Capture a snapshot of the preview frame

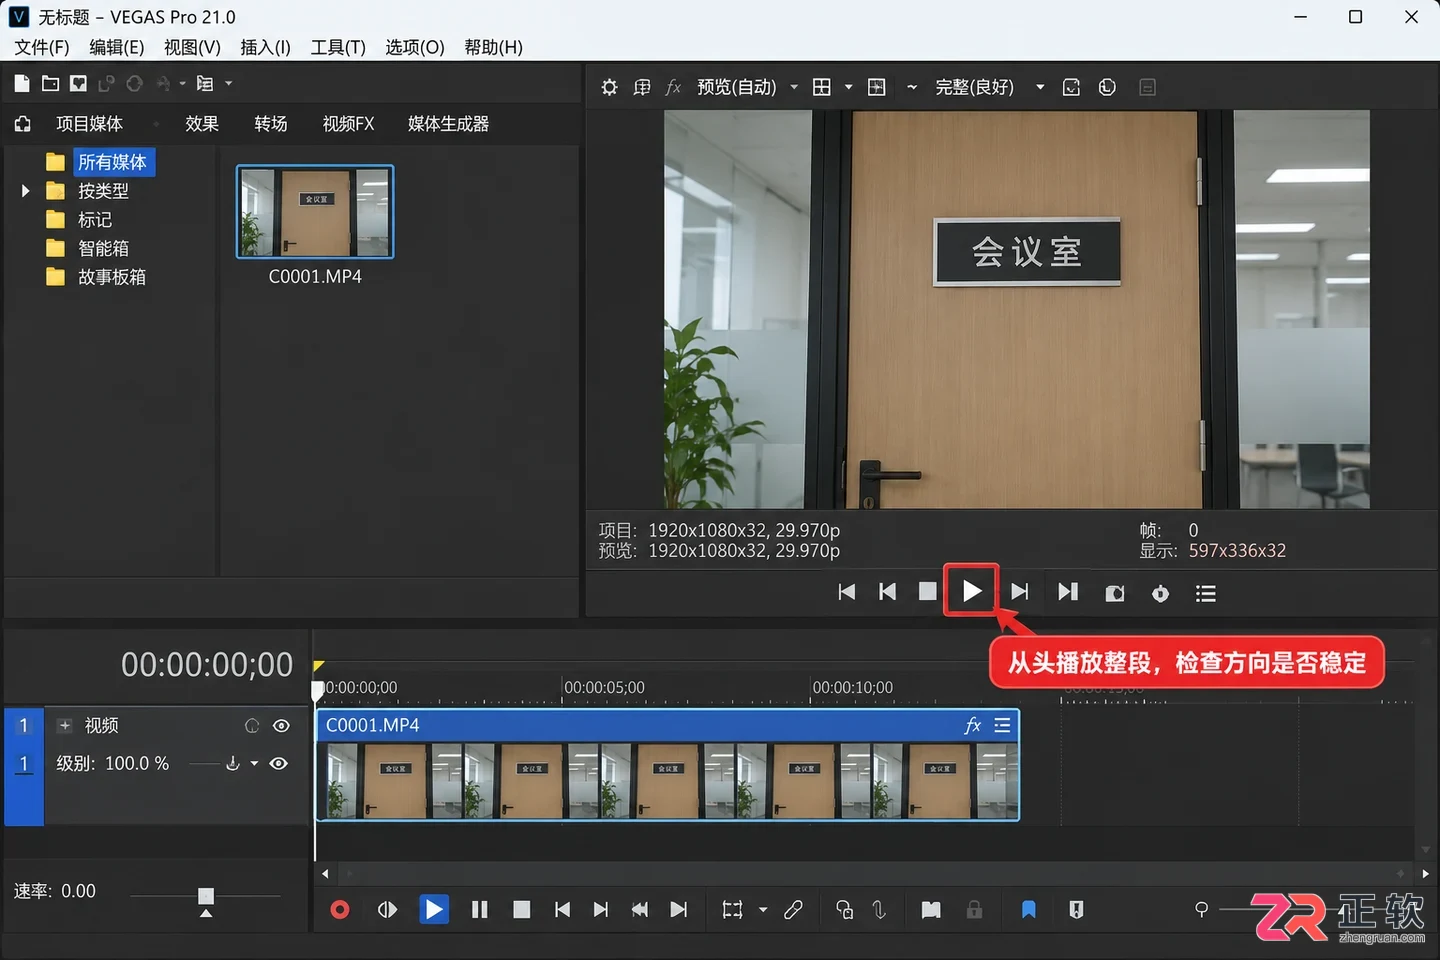point(1114,594)
